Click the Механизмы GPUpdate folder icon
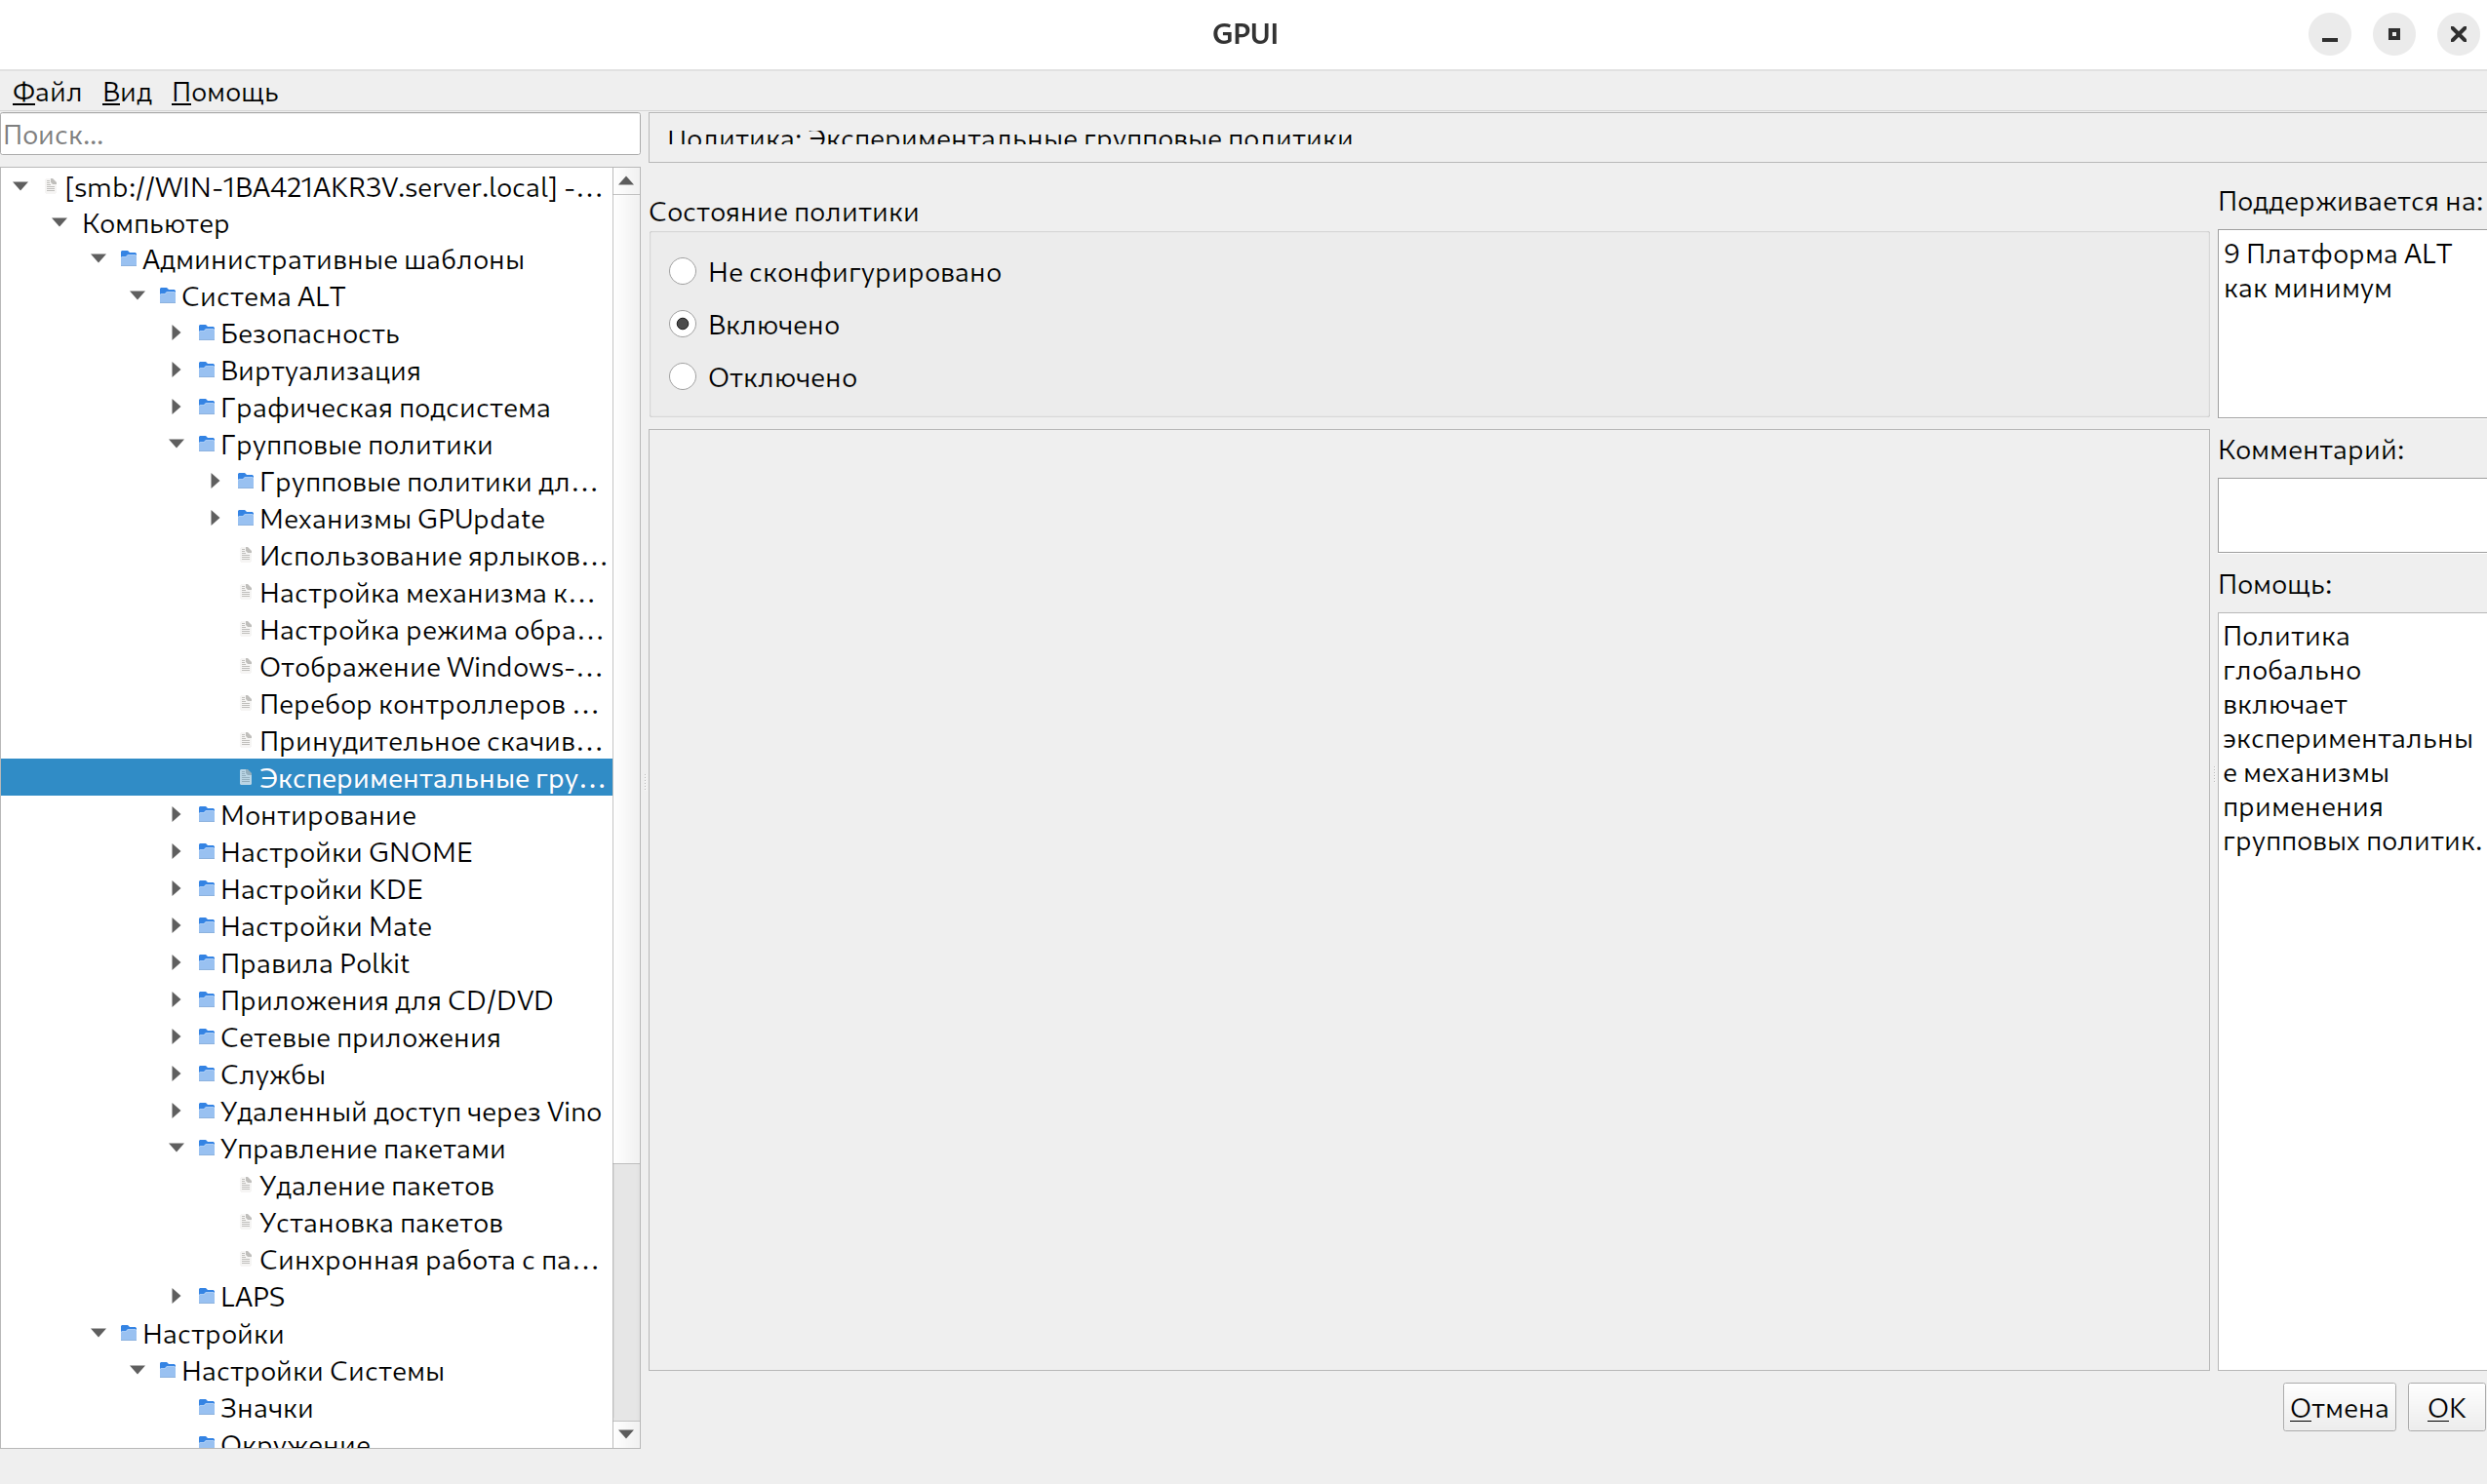This screenshot has height=1484, width=2487. tap(246, 518)
